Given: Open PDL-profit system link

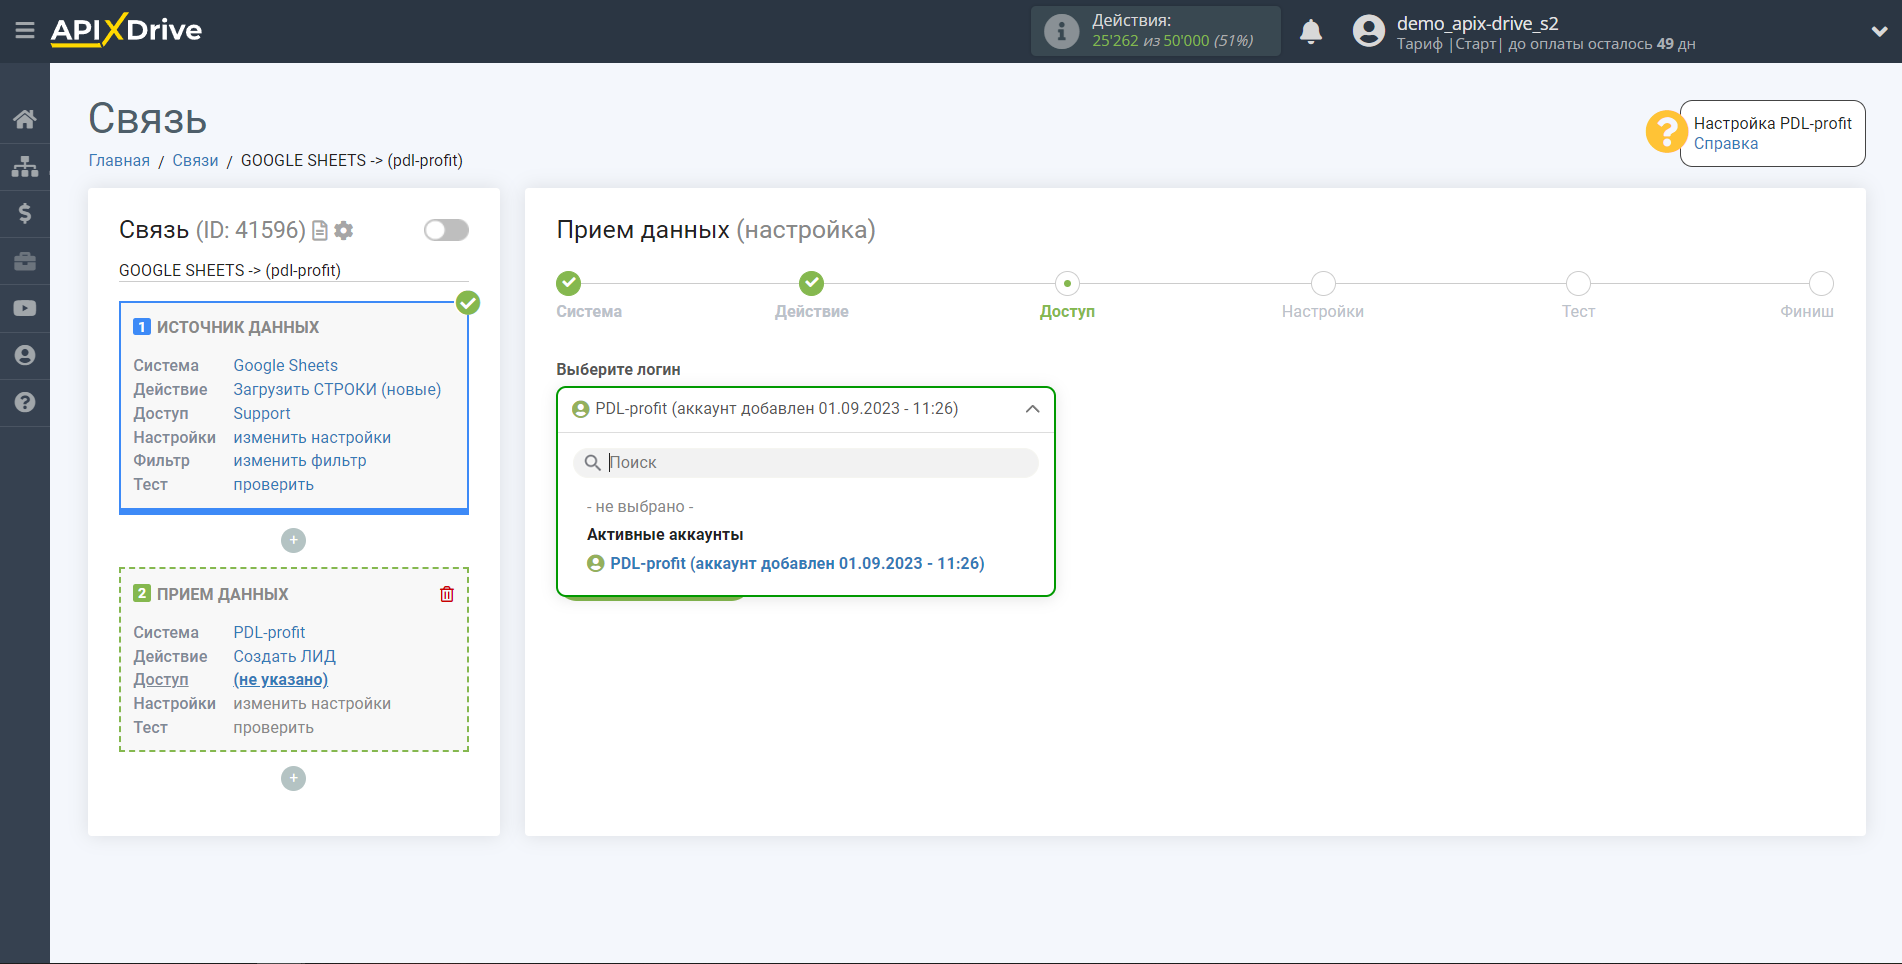Looking at the screenshot, I should (269, 633).
